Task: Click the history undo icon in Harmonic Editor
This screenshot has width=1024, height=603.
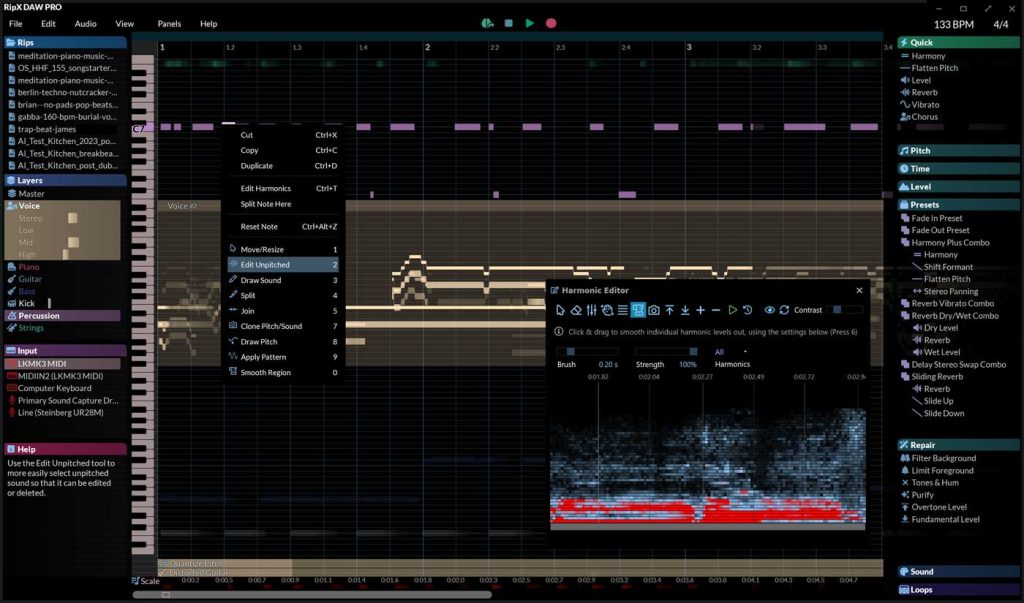Action: tap(748, 310)
